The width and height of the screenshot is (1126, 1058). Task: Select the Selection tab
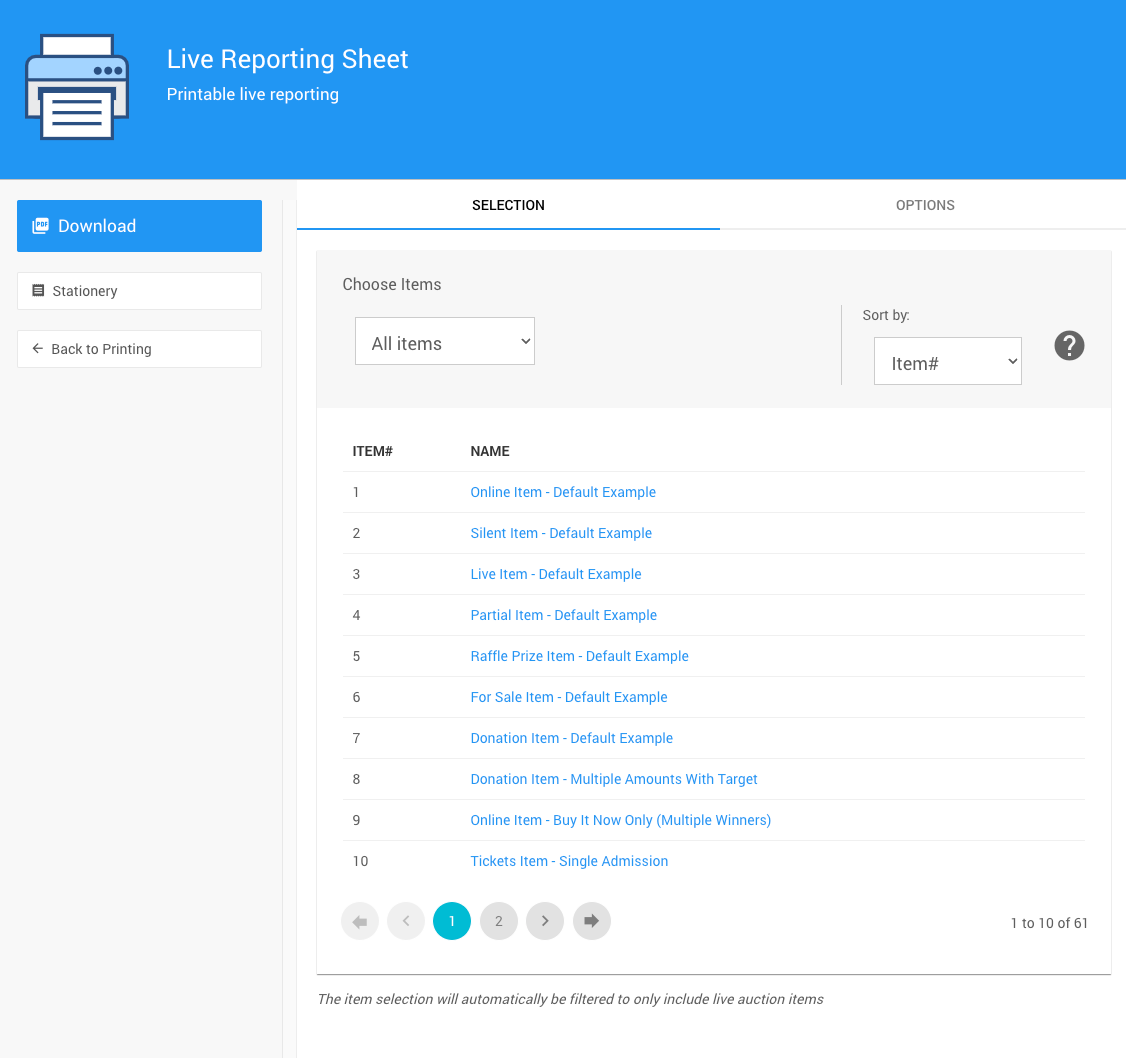click(x=508, y=205)
